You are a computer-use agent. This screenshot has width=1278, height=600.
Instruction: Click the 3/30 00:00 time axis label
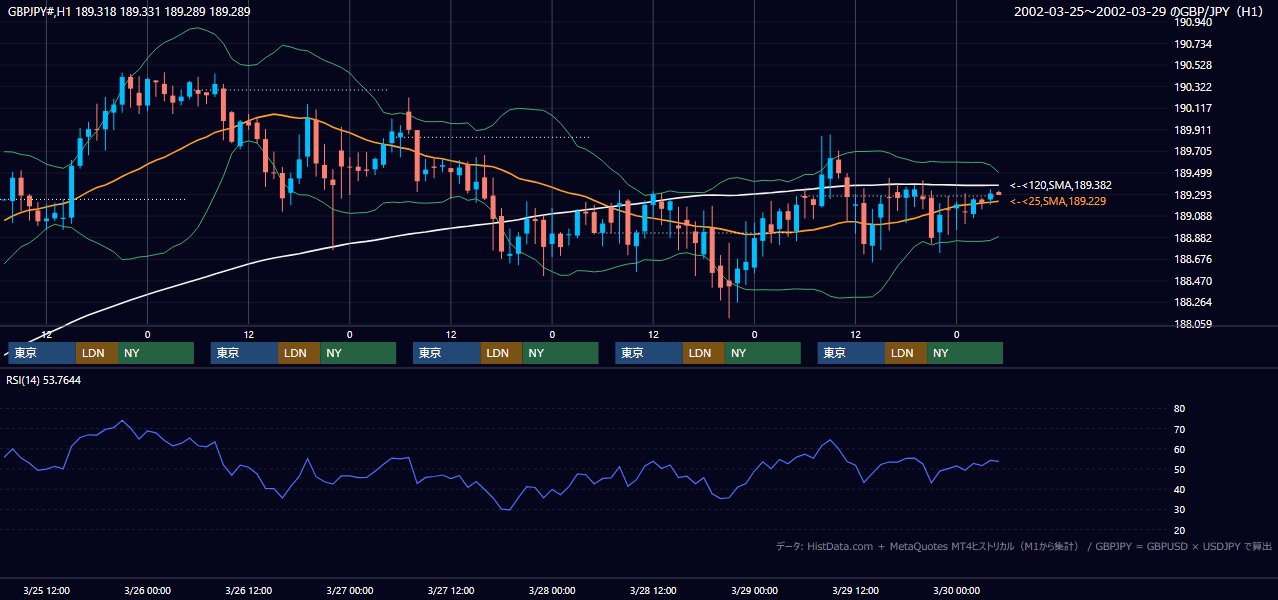[x=956, y=590]
